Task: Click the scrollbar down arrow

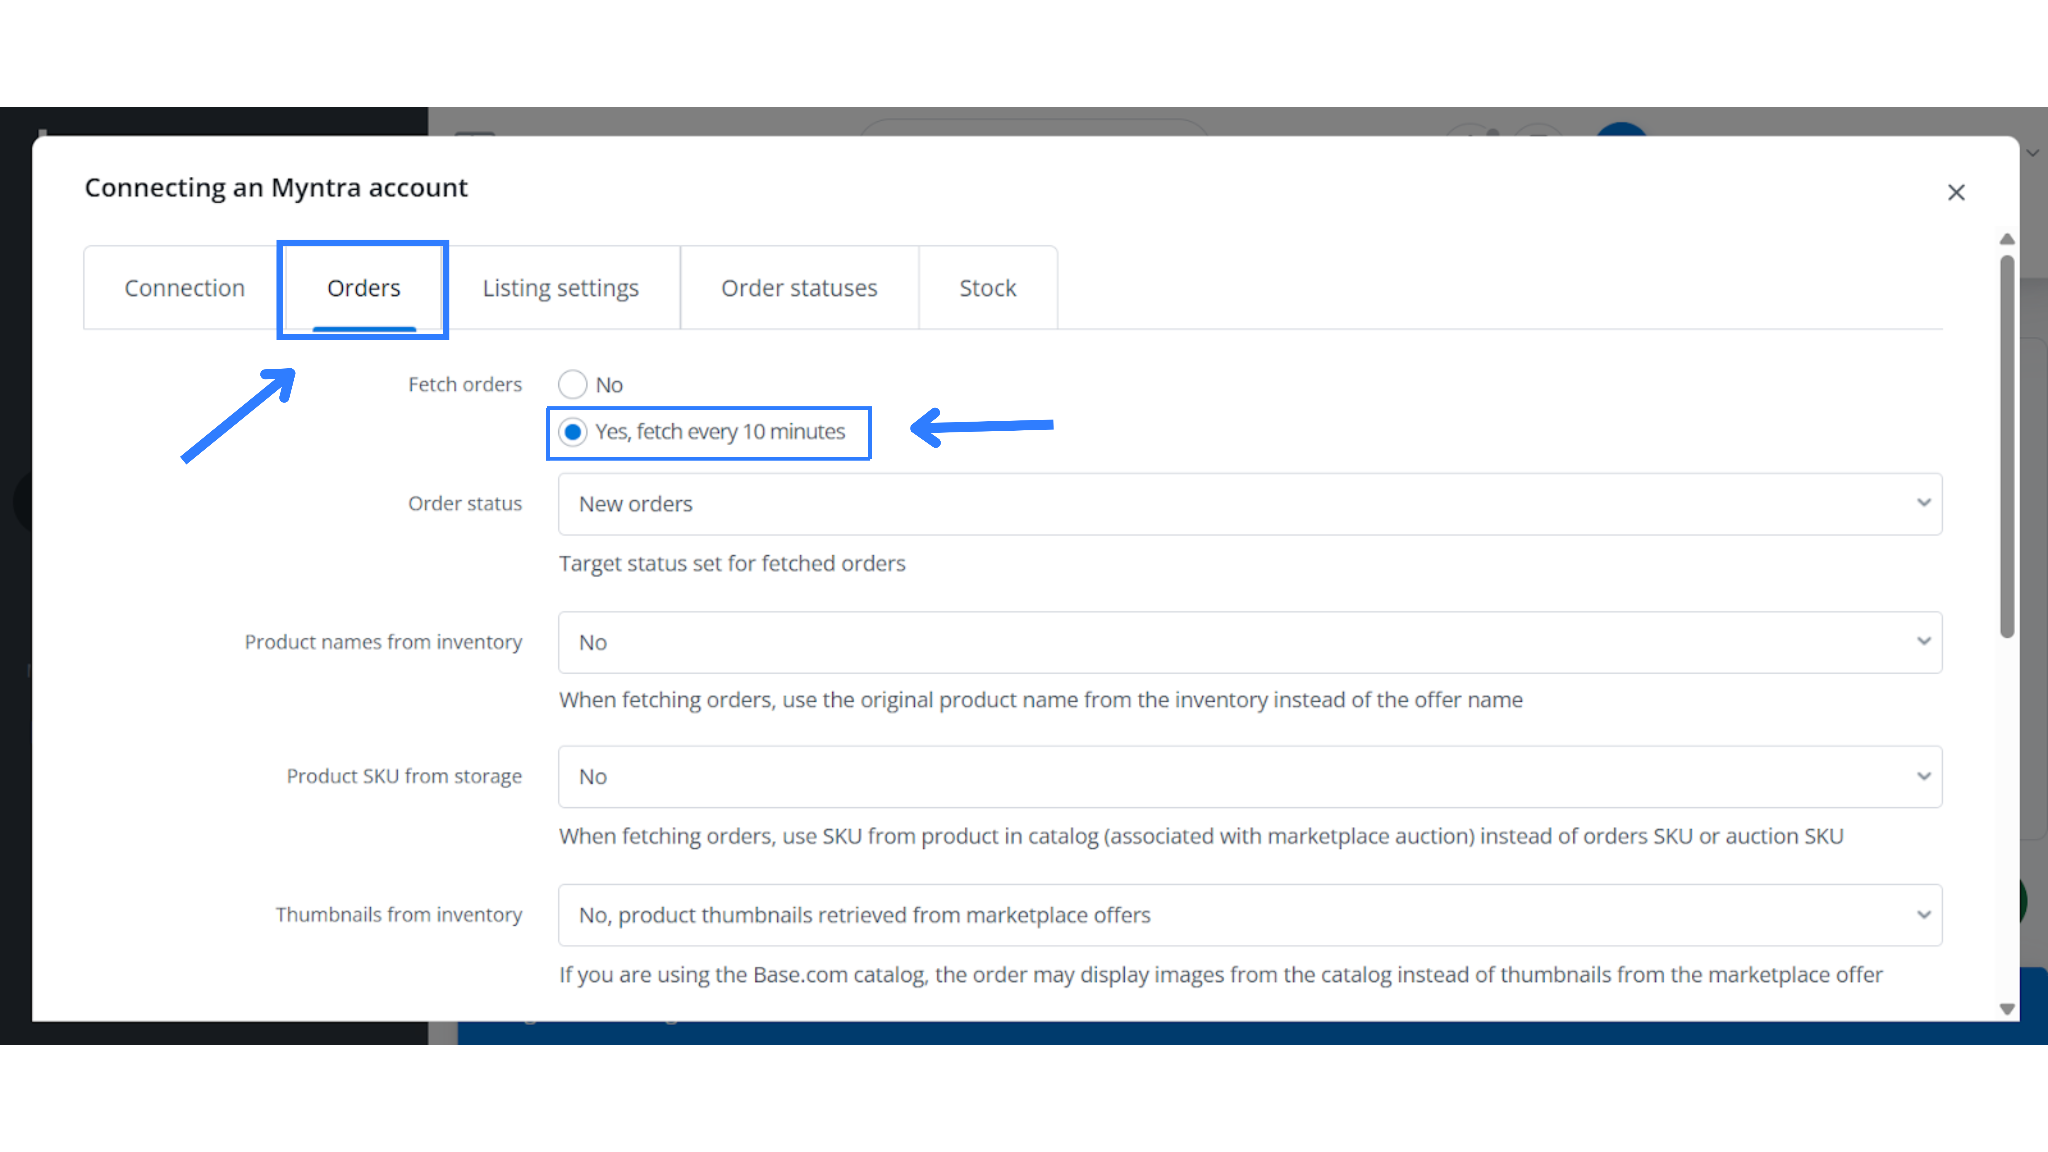Action: 2006,1009
